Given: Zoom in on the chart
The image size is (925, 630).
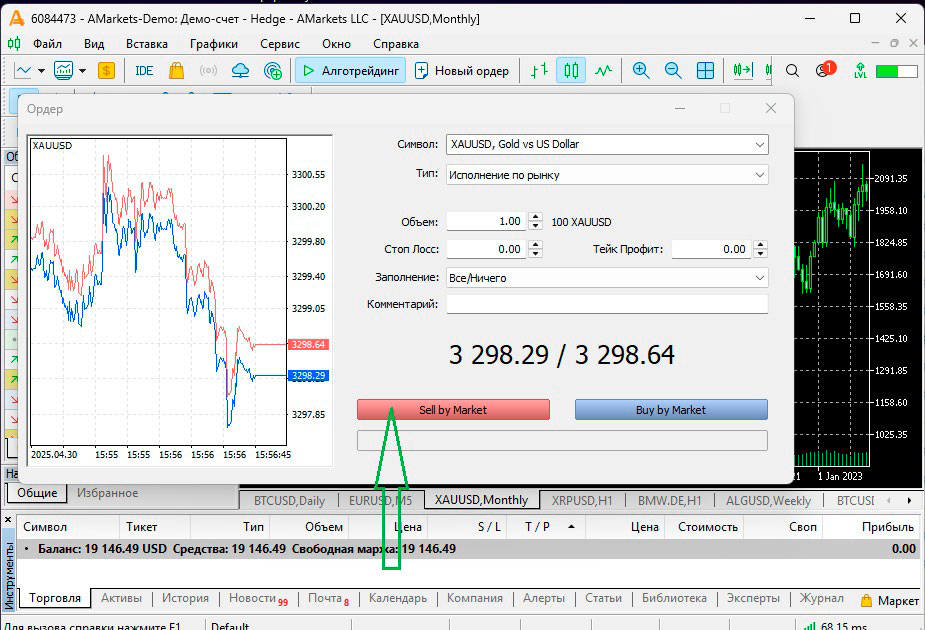Looking at the screenshot, I should 641,71.
